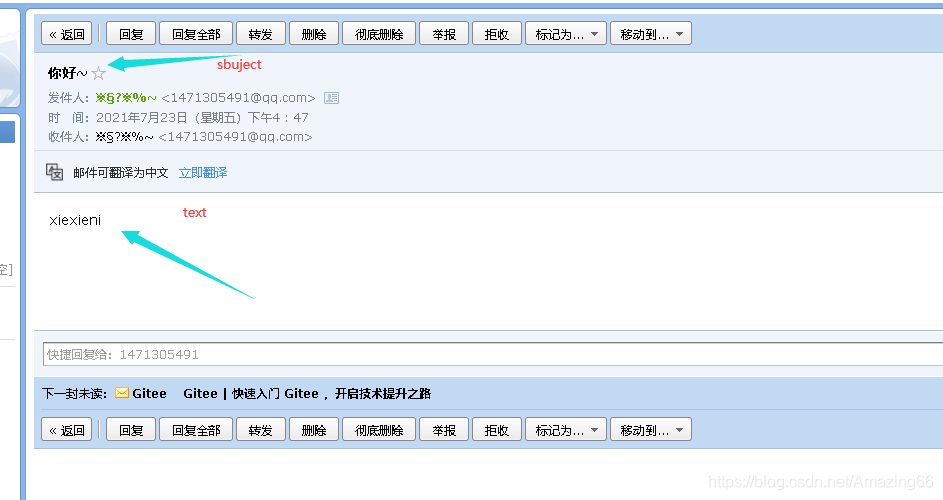The width and height of the screenshot is (943, 500).
Task: Click top 删除 button
Action: (x=314, y=34)
